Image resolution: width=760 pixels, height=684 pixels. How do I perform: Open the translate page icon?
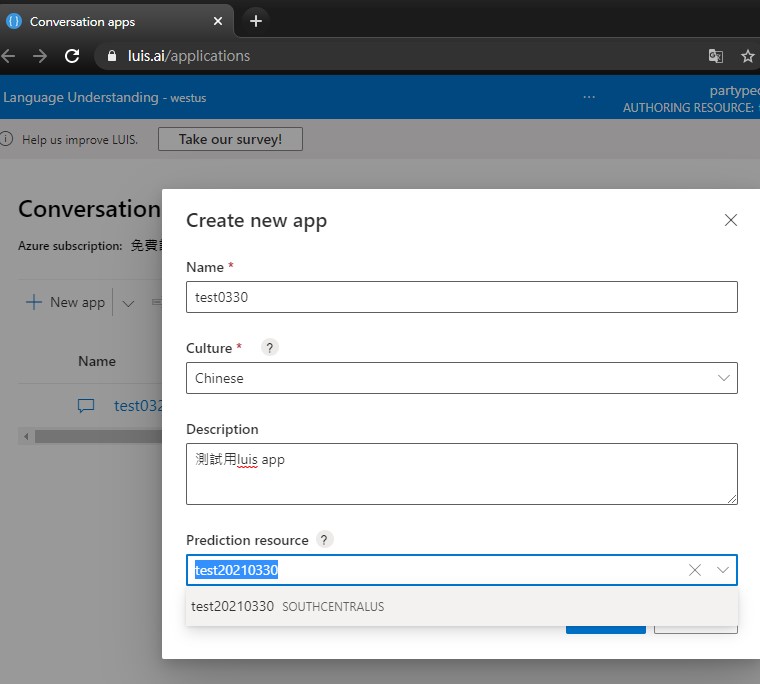click(x=715, y=56)
